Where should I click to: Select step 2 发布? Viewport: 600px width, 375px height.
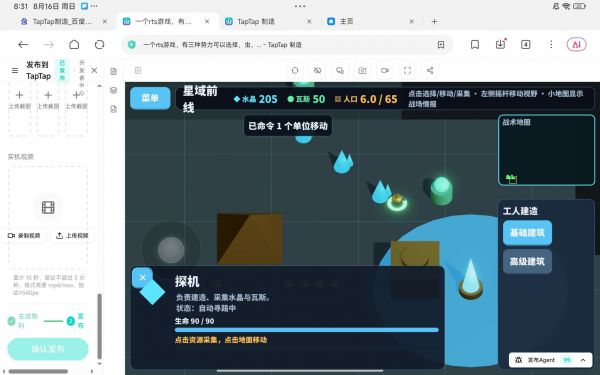pyautogui.click(x=76, y=321)
